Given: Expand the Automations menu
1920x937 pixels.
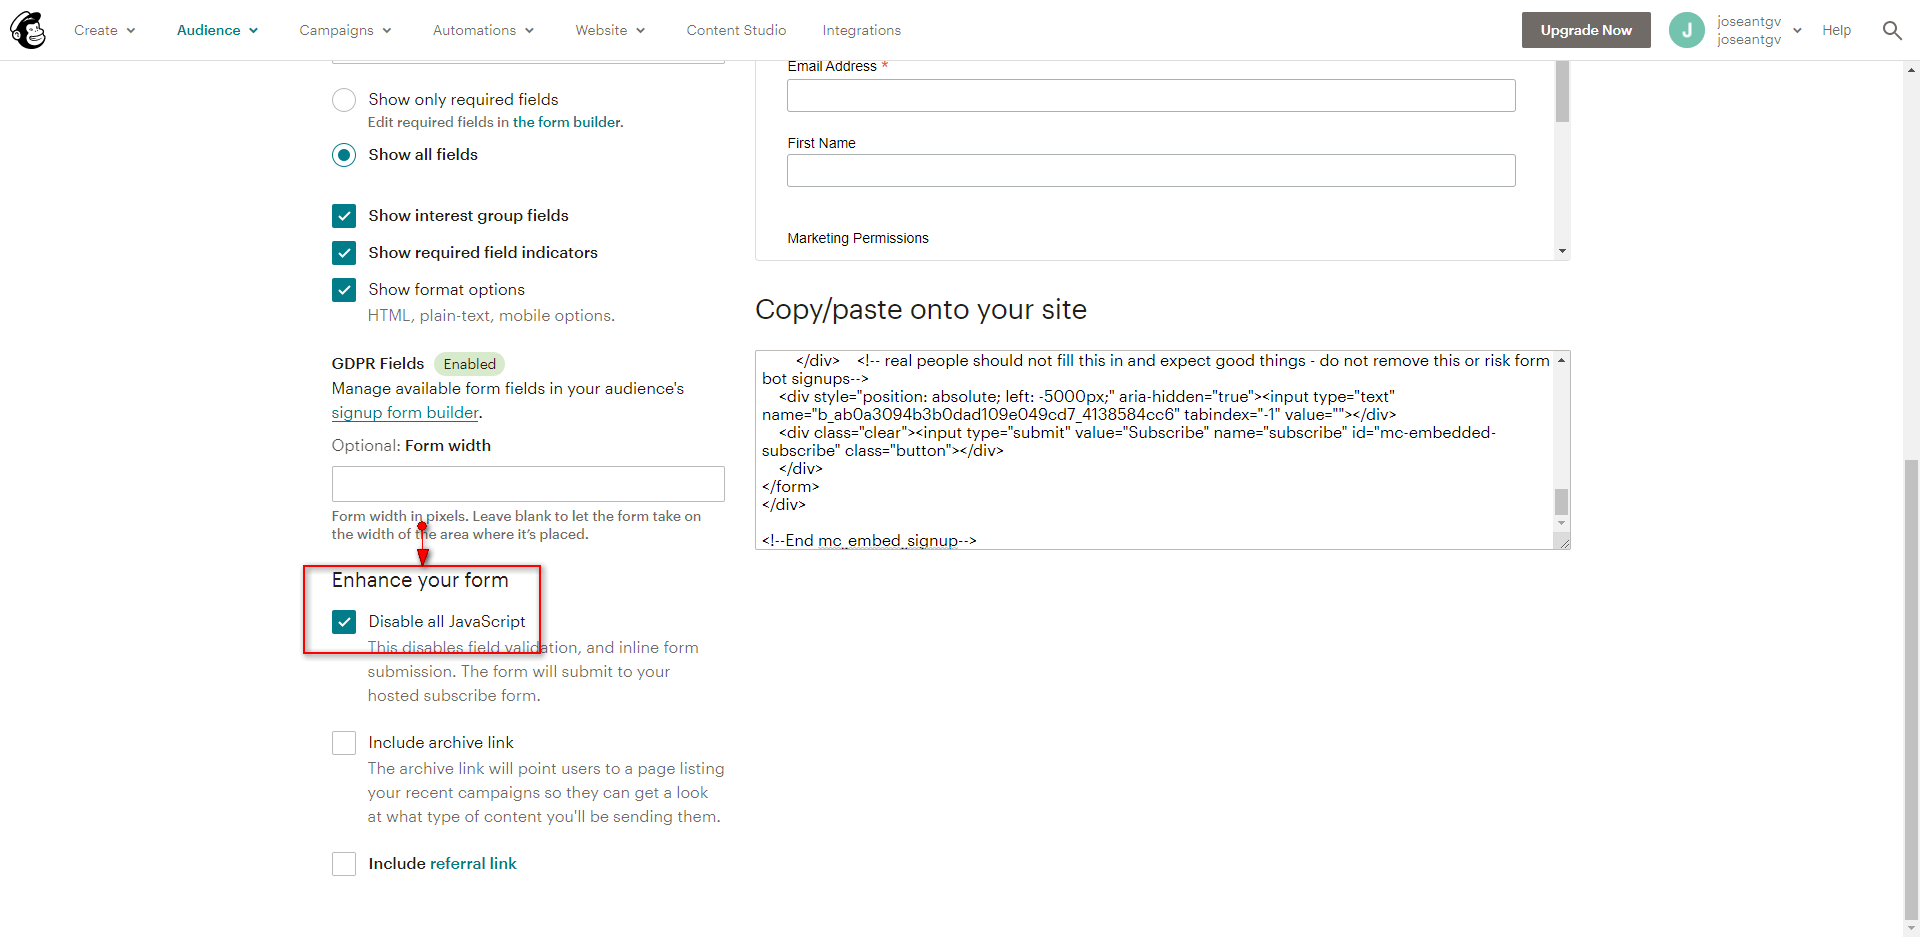Looking at the screenshot, I should point(484,30).
